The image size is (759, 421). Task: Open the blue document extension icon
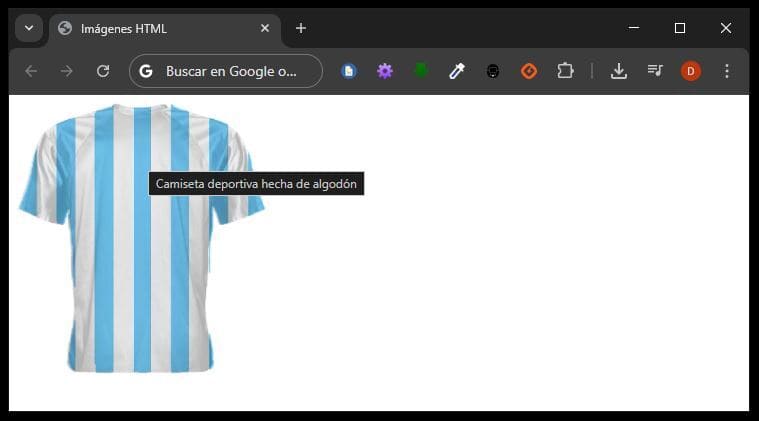coord(349,72)
